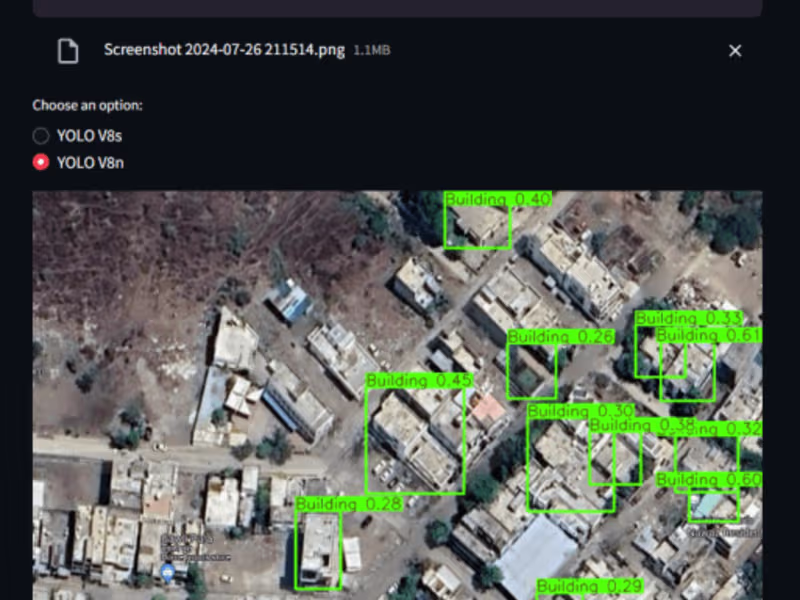This screenshot has width=800, height=600.
Task: Click the 'Choose an option:' label
Action: coord(87,105)
